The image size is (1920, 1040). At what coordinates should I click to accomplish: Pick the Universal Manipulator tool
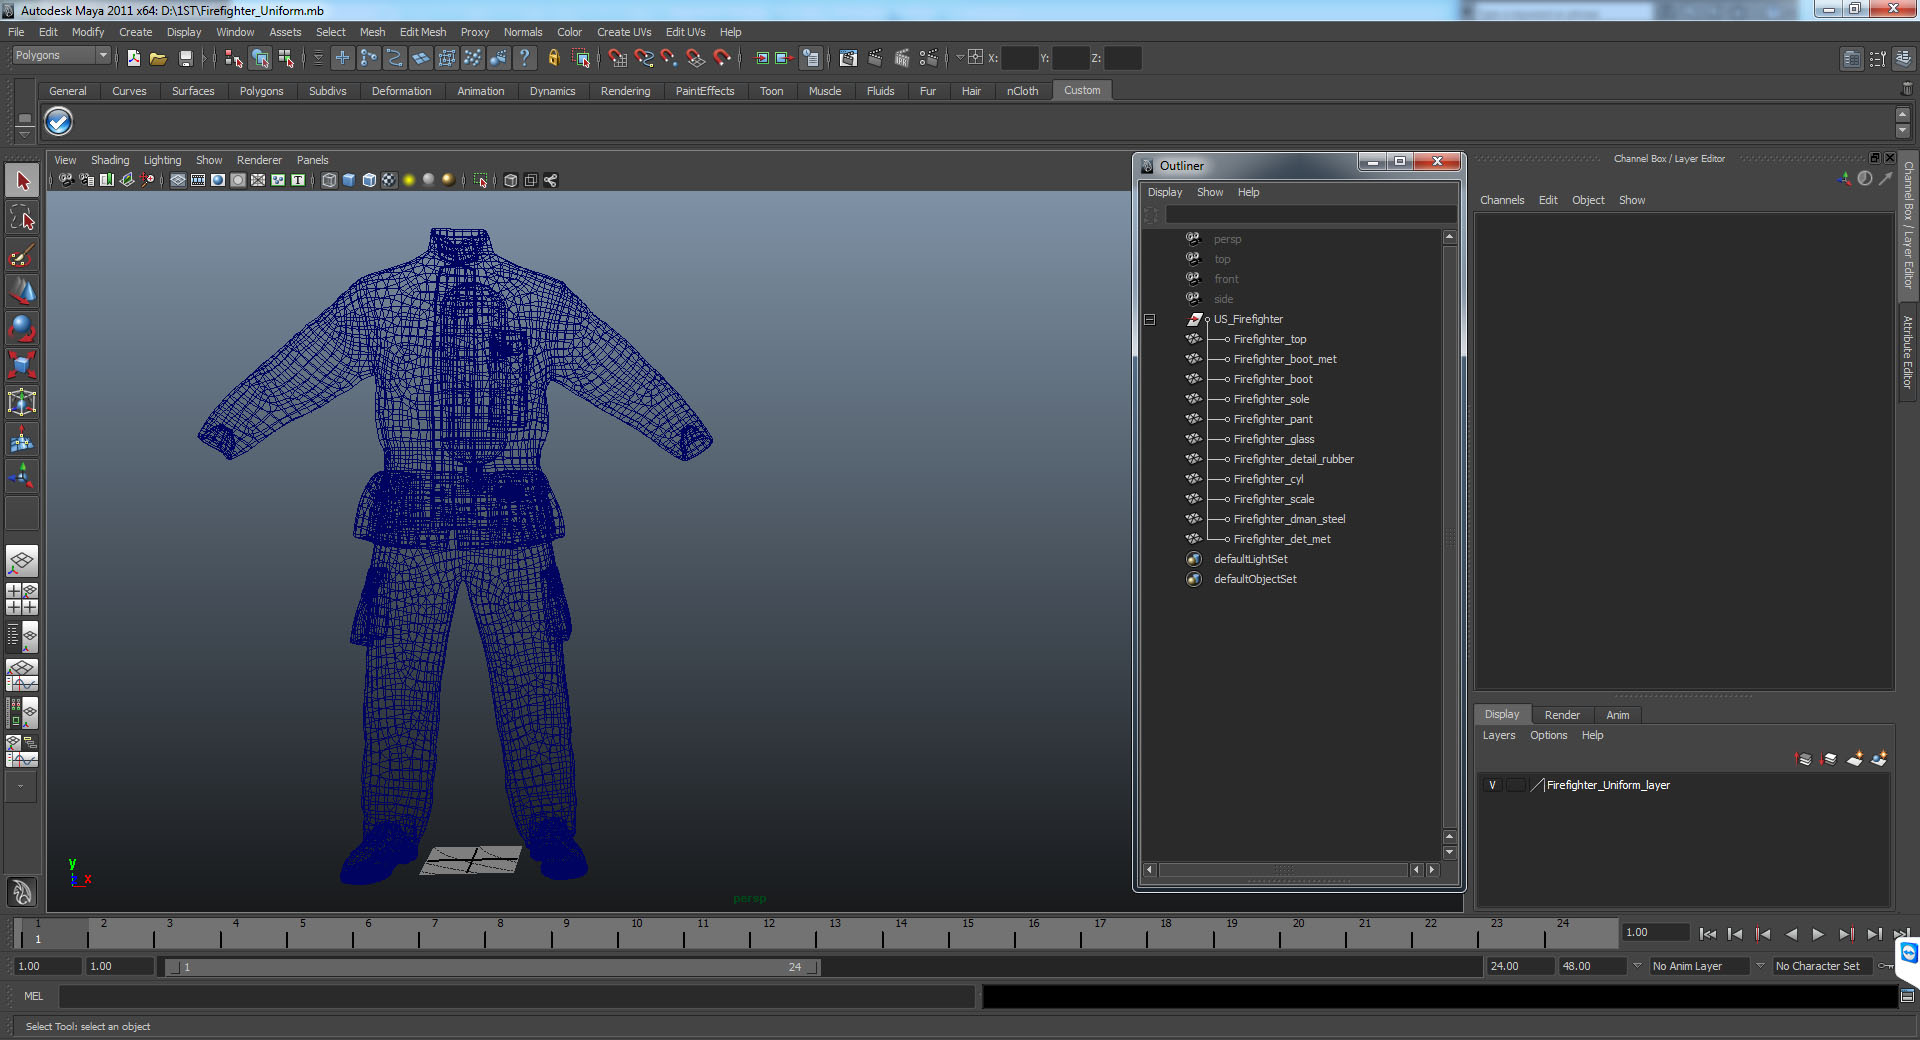click(x=22, y=403)
